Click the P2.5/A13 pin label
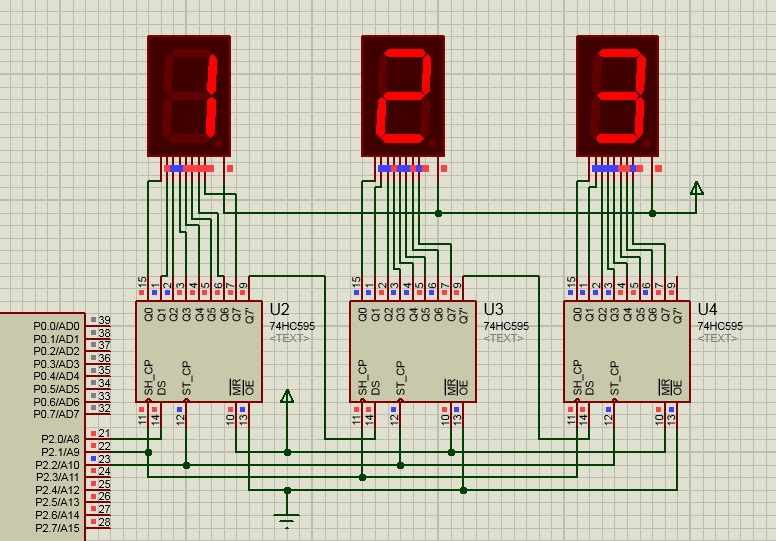The width and height of the screenshot is (776, 541). pyautogui.click(x=57, y=502)
